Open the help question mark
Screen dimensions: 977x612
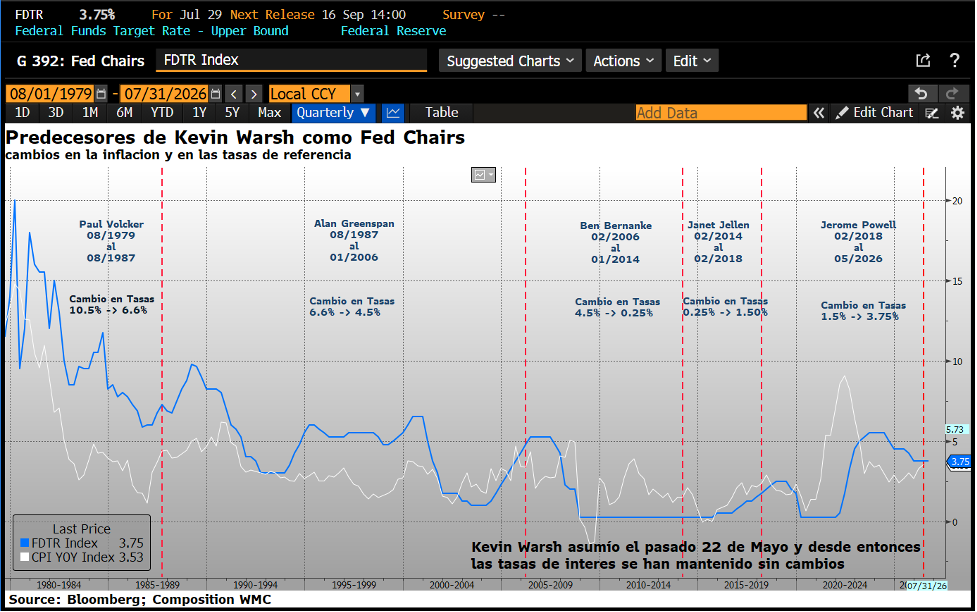click(955, 60)
